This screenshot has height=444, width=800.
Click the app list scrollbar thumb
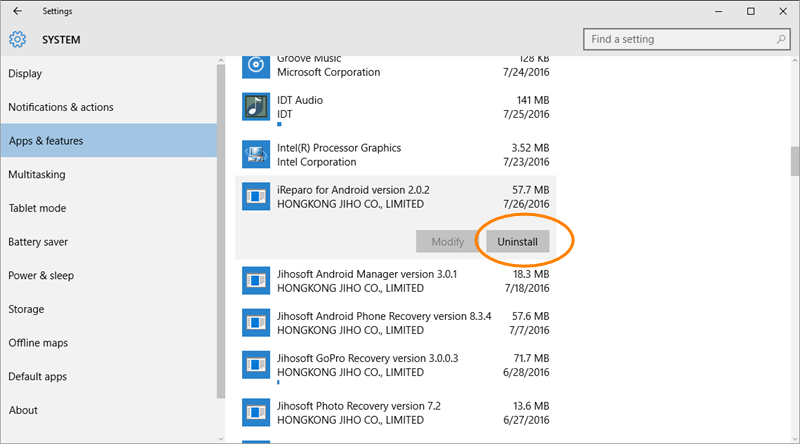[795, 161]
